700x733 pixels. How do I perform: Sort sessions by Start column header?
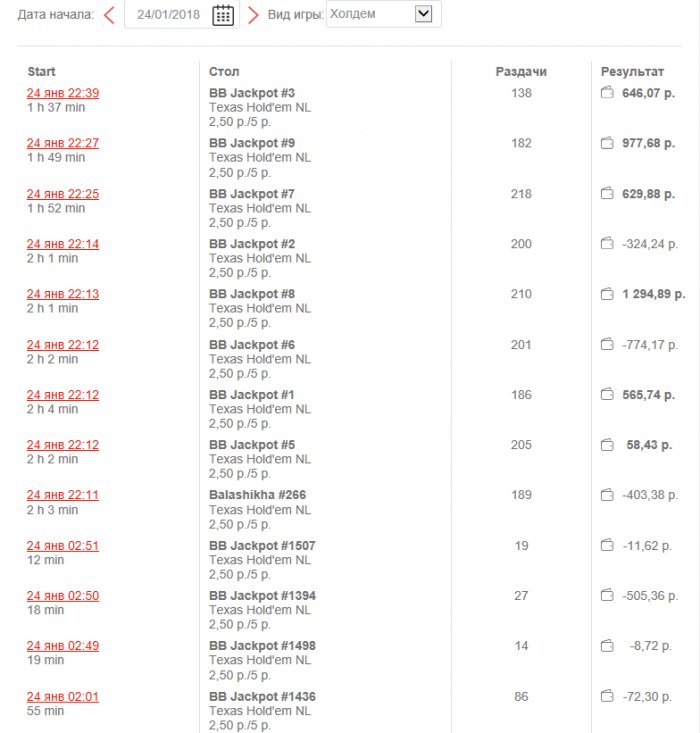41,72
